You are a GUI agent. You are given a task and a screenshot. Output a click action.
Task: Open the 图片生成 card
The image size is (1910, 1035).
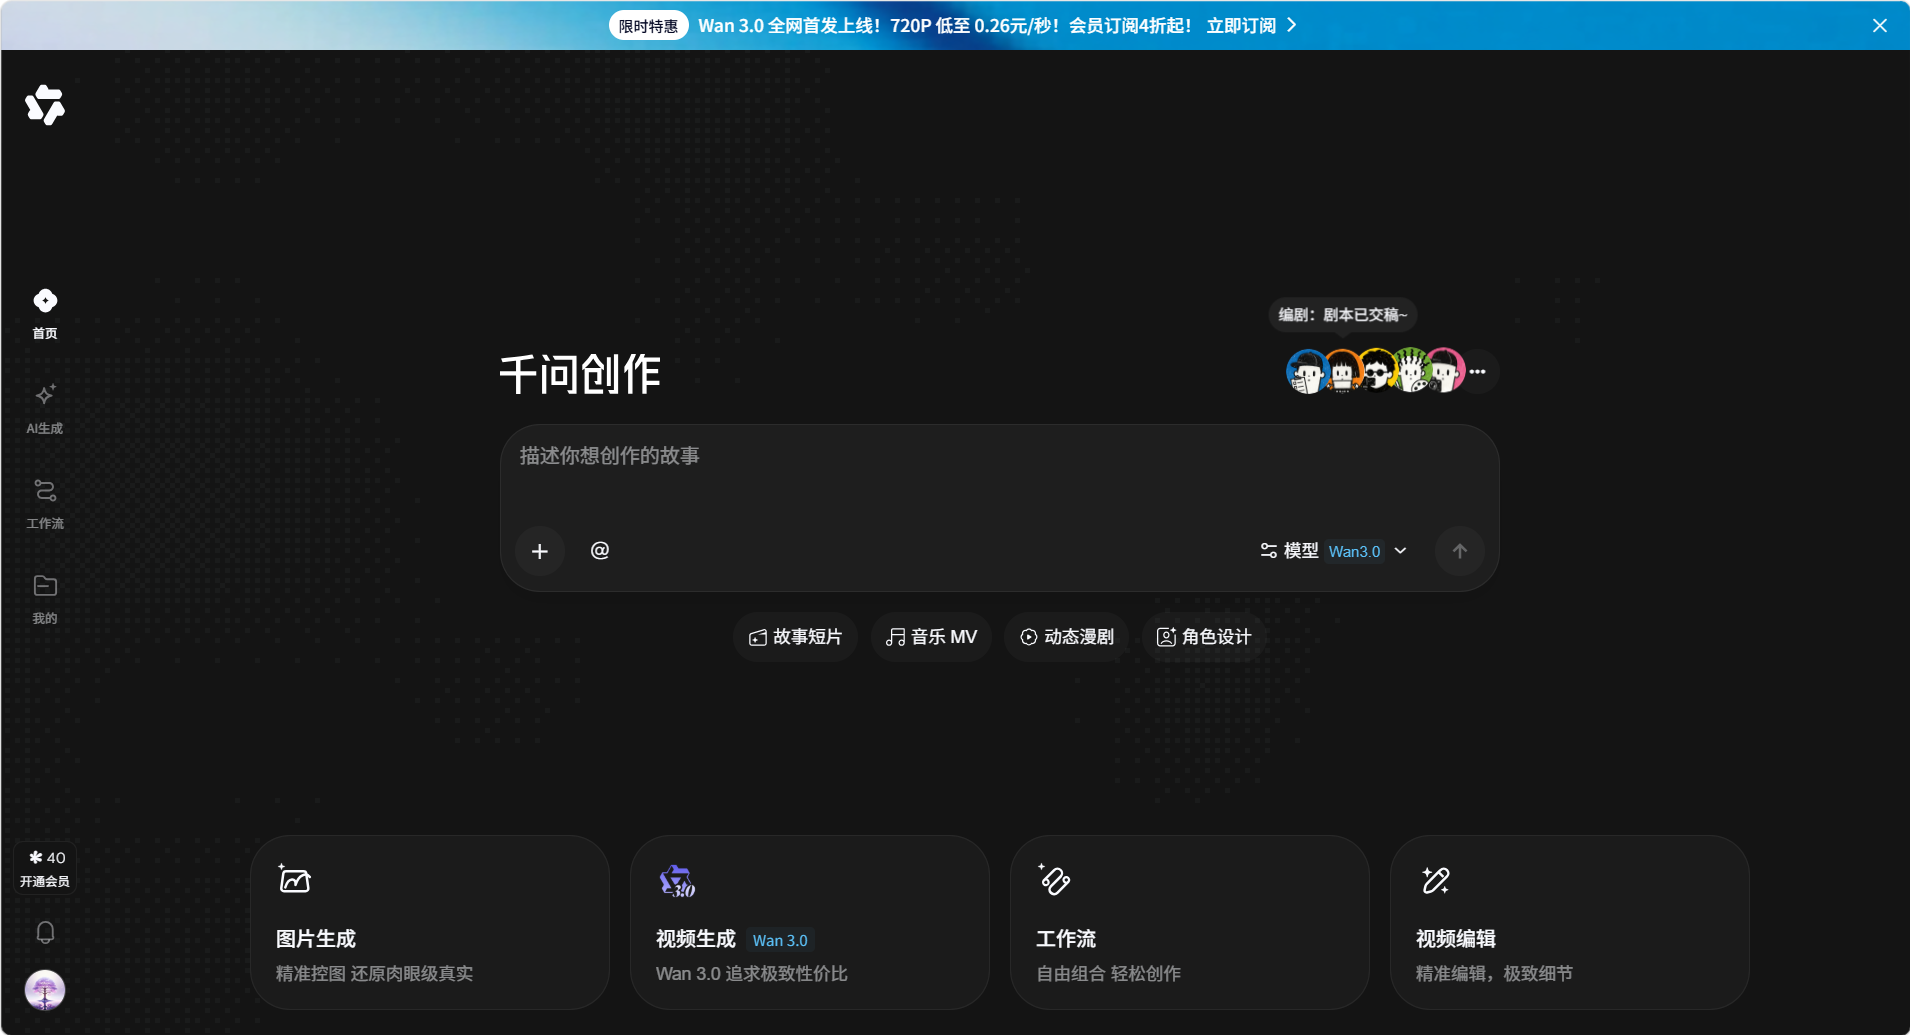coord(430,922)
